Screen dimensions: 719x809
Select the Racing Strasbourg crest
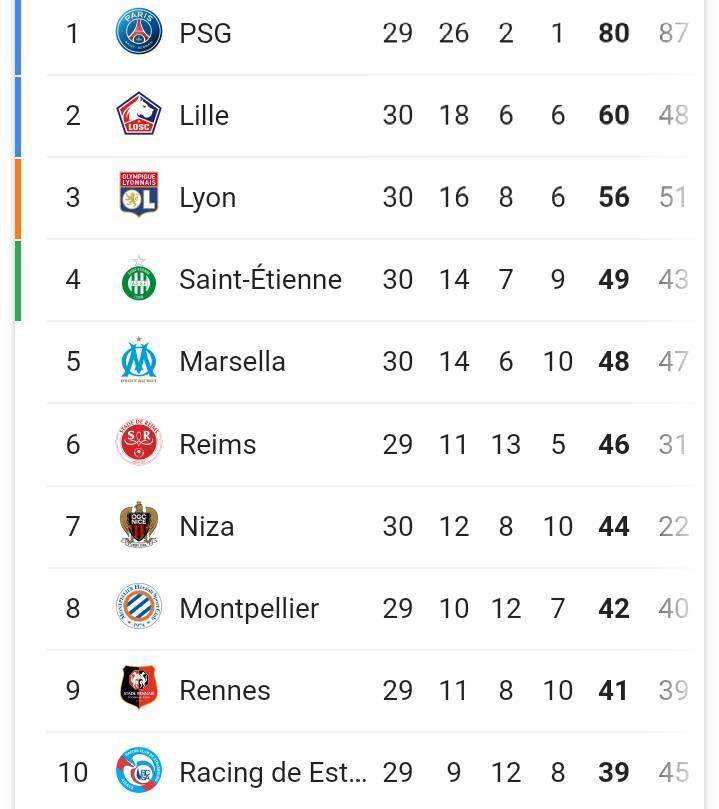[x=138, y=770]
